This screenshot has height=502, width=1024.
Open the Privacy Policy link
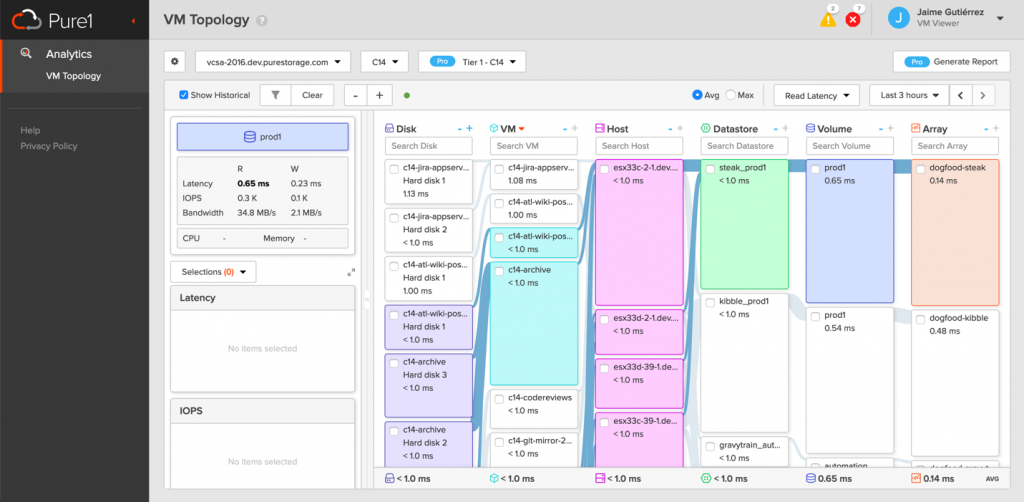49,146
